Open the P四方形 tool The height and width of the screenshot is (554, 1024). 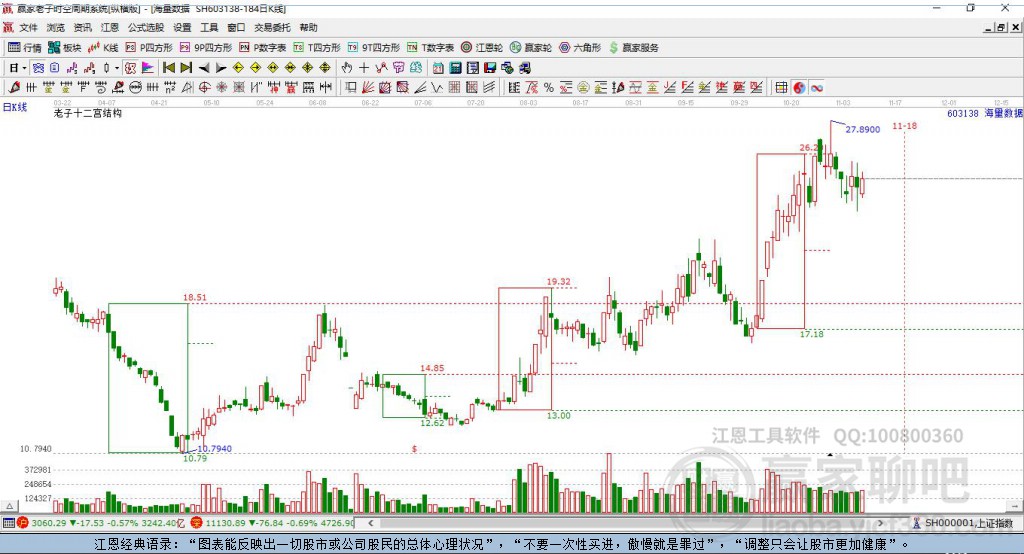149,48
